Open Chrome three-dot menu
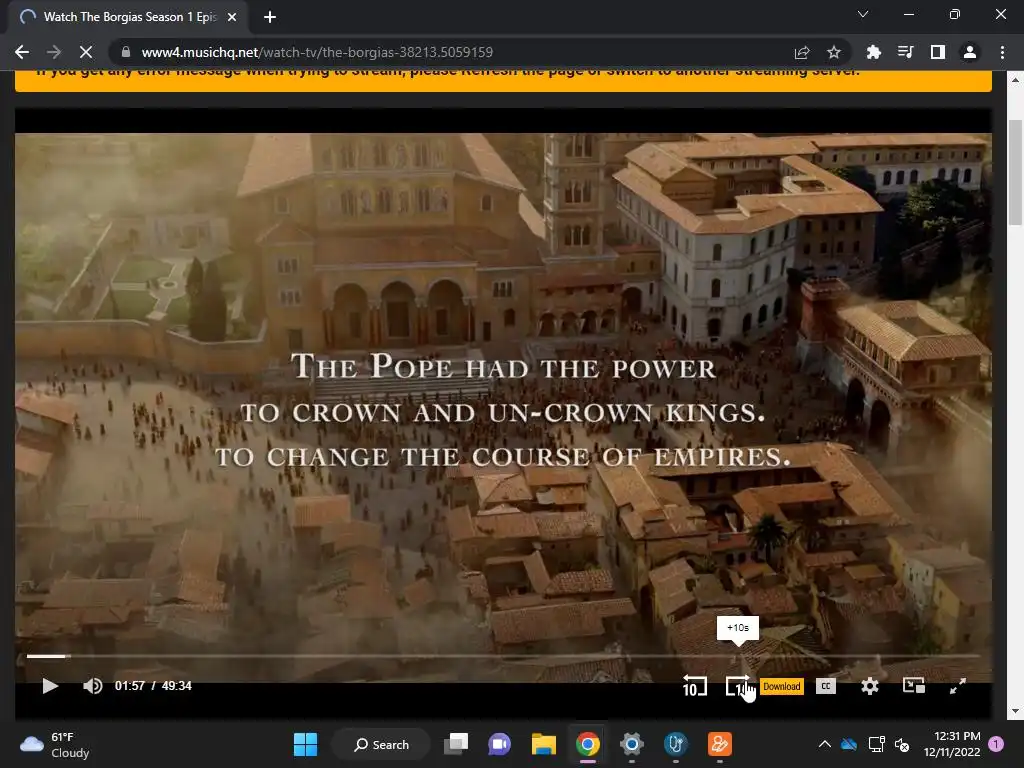 [1002, 52]
